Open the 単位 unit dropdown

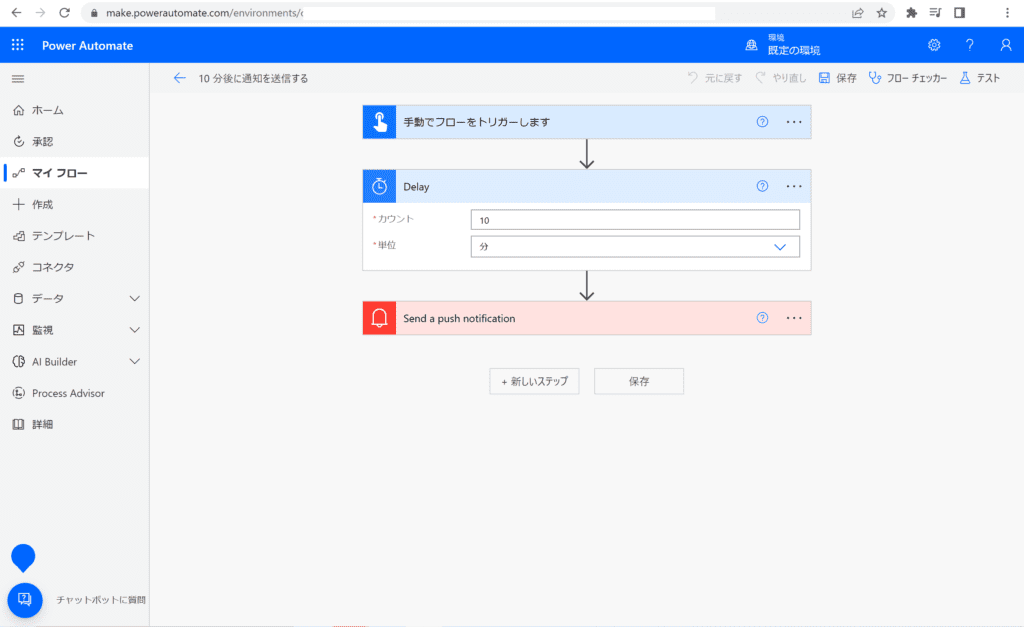click(635, 247)
